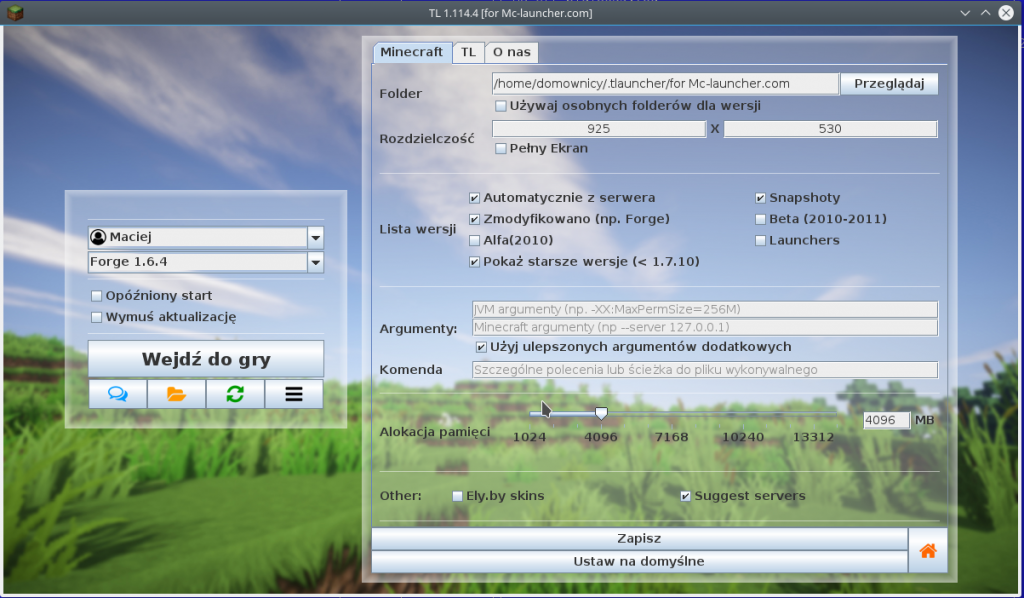Uncheck the 'Snapshoty' checkbox
Viewport: 1024px width, 598px height.
point(760,198)
